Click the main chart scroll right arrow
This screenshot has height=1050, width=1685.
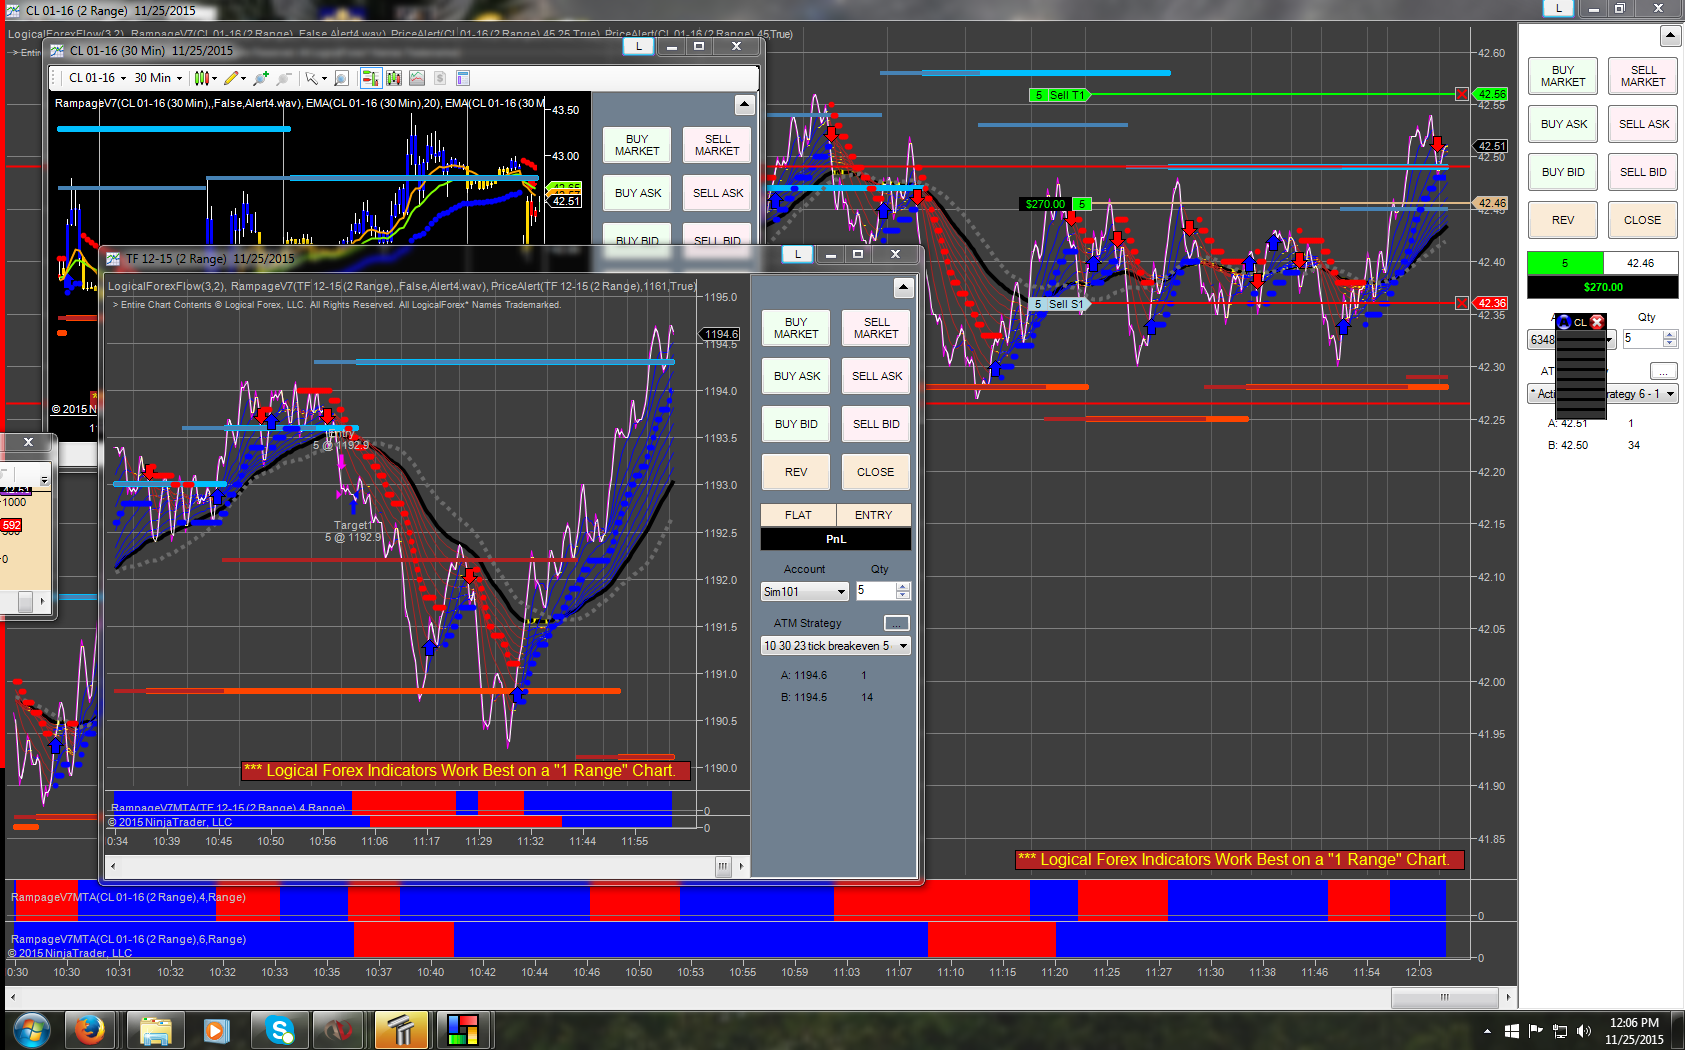[x=1508, y=997]
